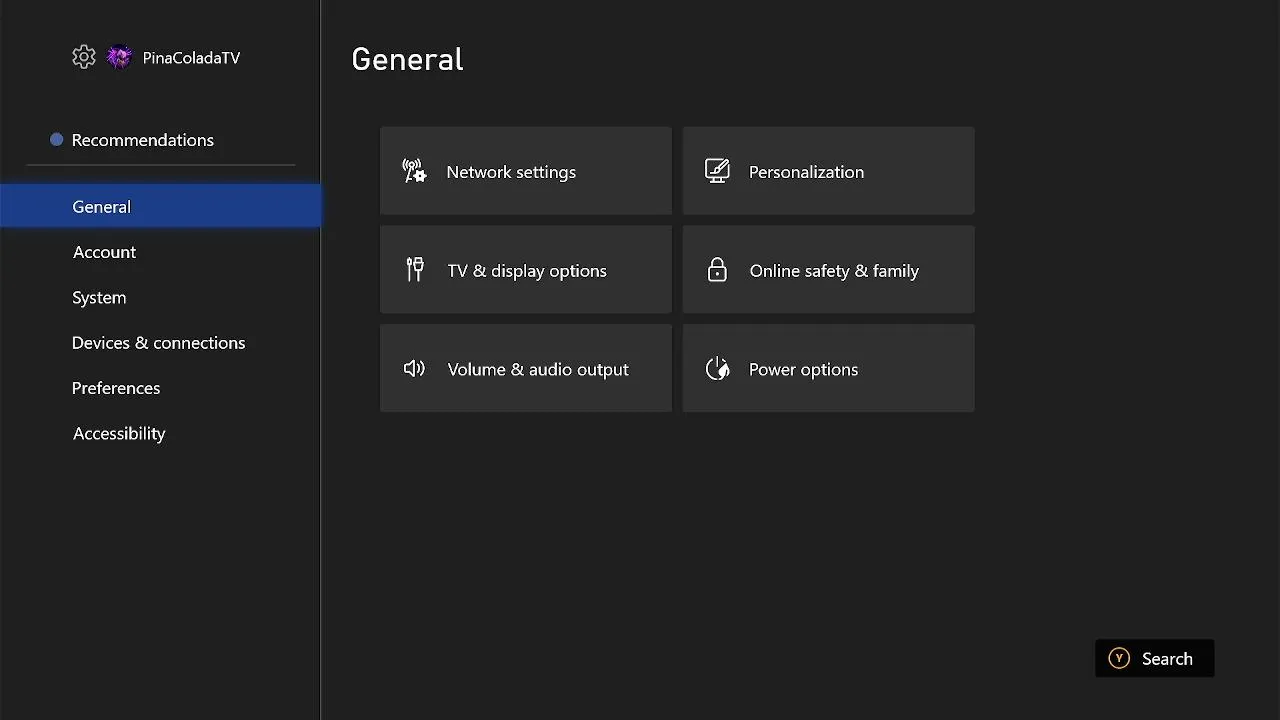This screenshot has height=720, width=1280.
Task: Click the Power options icon
Action: (x=717, y=369)
